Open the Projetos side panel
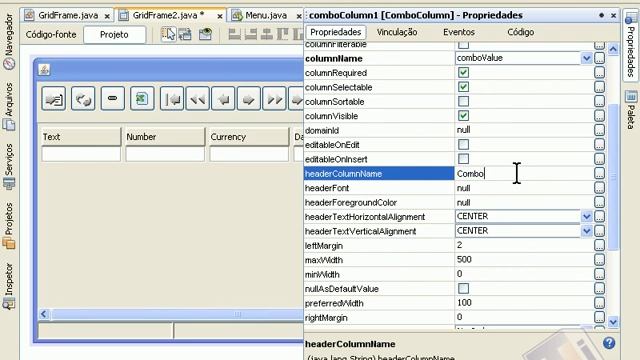Viewport: 640px width, 360px height. (9, 225)
